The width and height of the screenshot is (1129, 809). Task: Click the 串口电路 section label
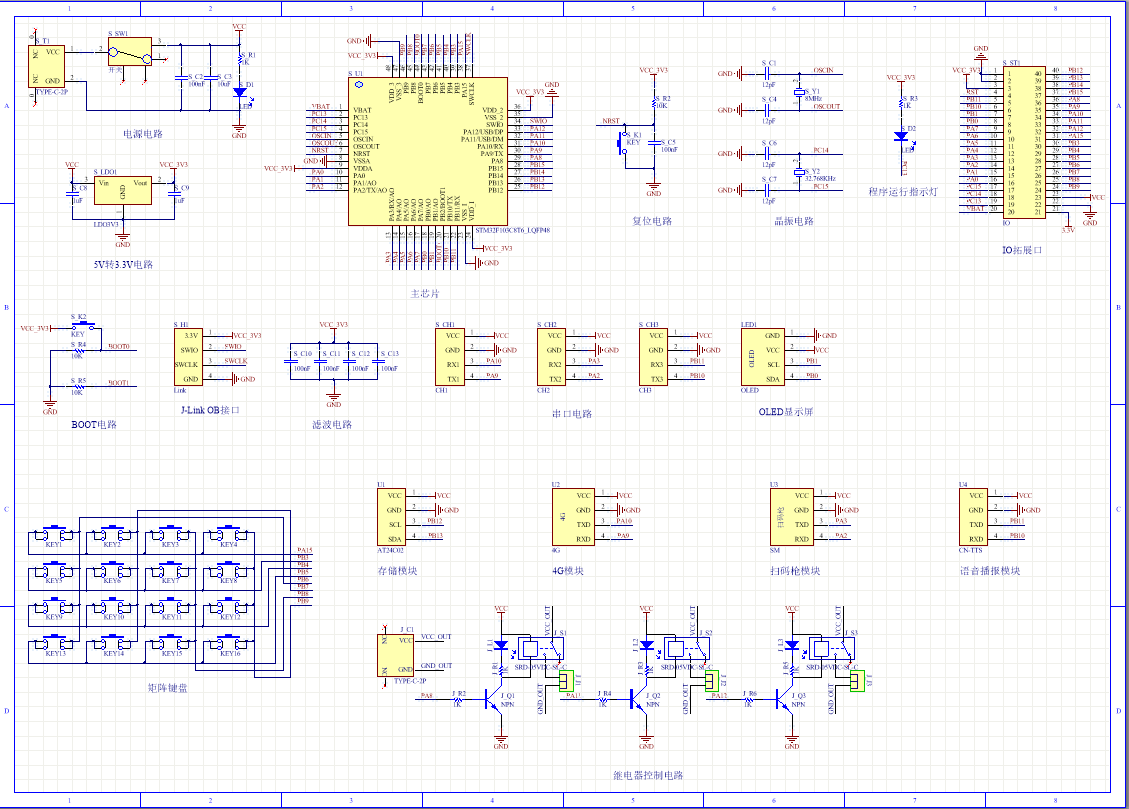point(572,414)
